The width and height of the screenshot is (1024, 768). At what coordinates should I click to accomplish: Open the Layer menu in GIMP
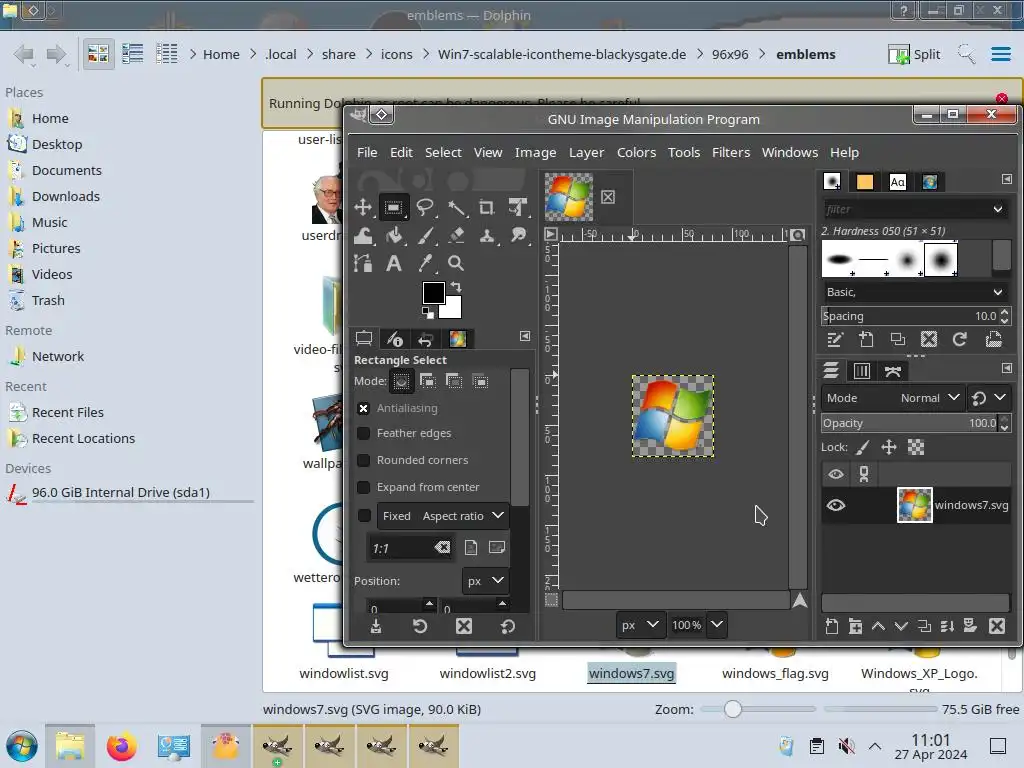coord(586,152)
